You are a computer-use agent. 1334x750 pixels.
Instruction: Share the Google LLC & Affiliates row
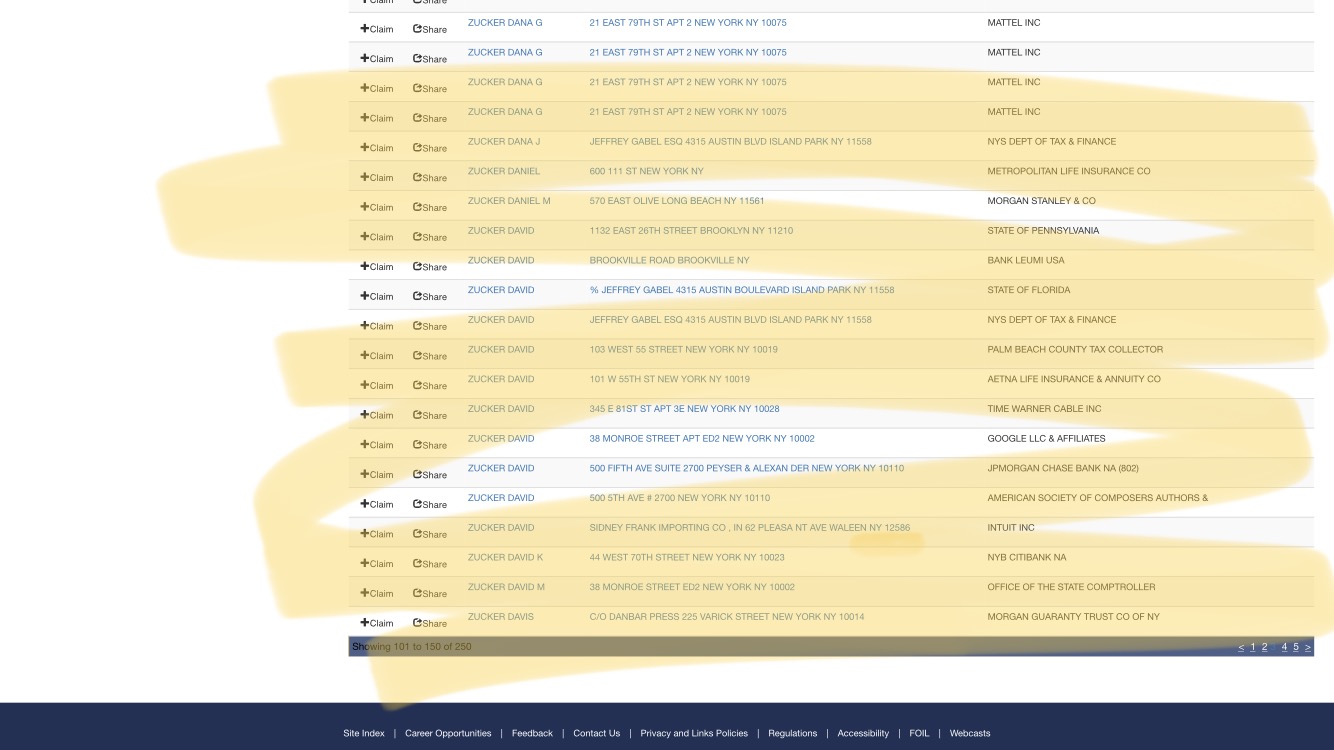(430, 445)
